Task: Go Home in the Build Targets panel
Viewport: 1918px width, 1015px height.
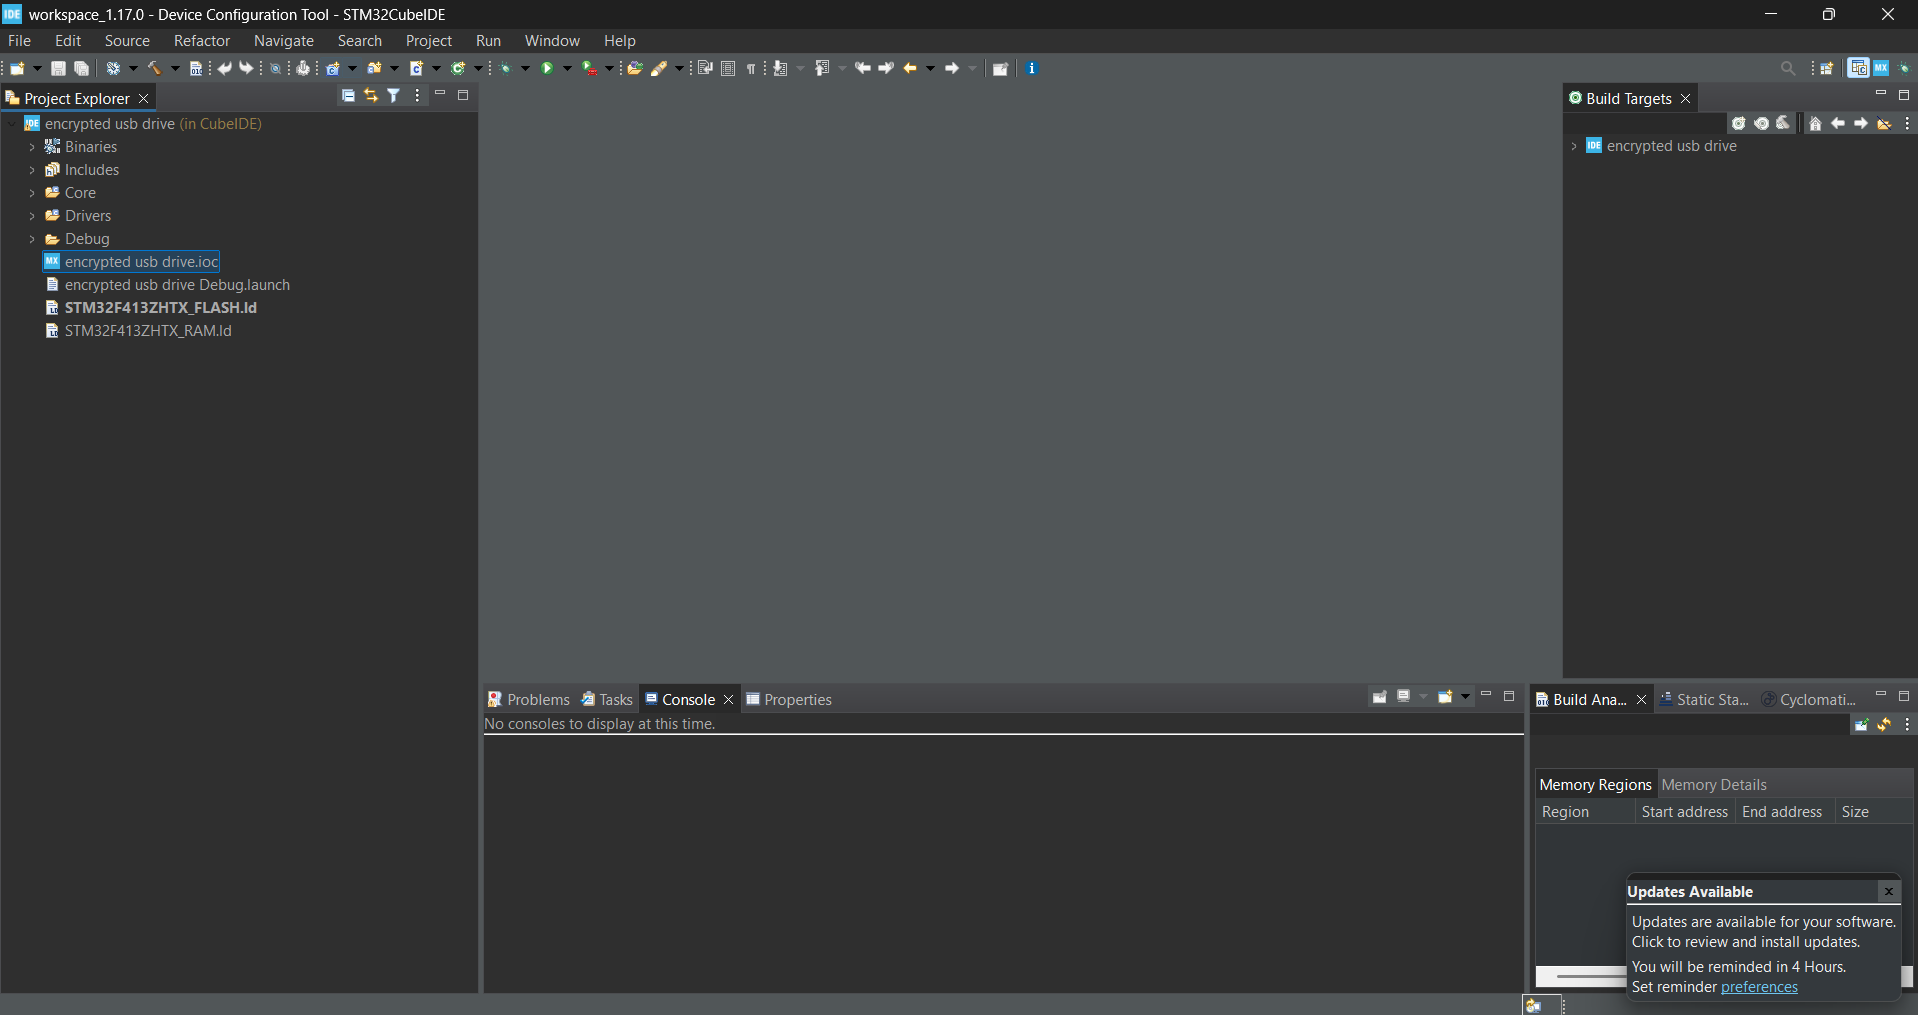Action: point(1817,123)
